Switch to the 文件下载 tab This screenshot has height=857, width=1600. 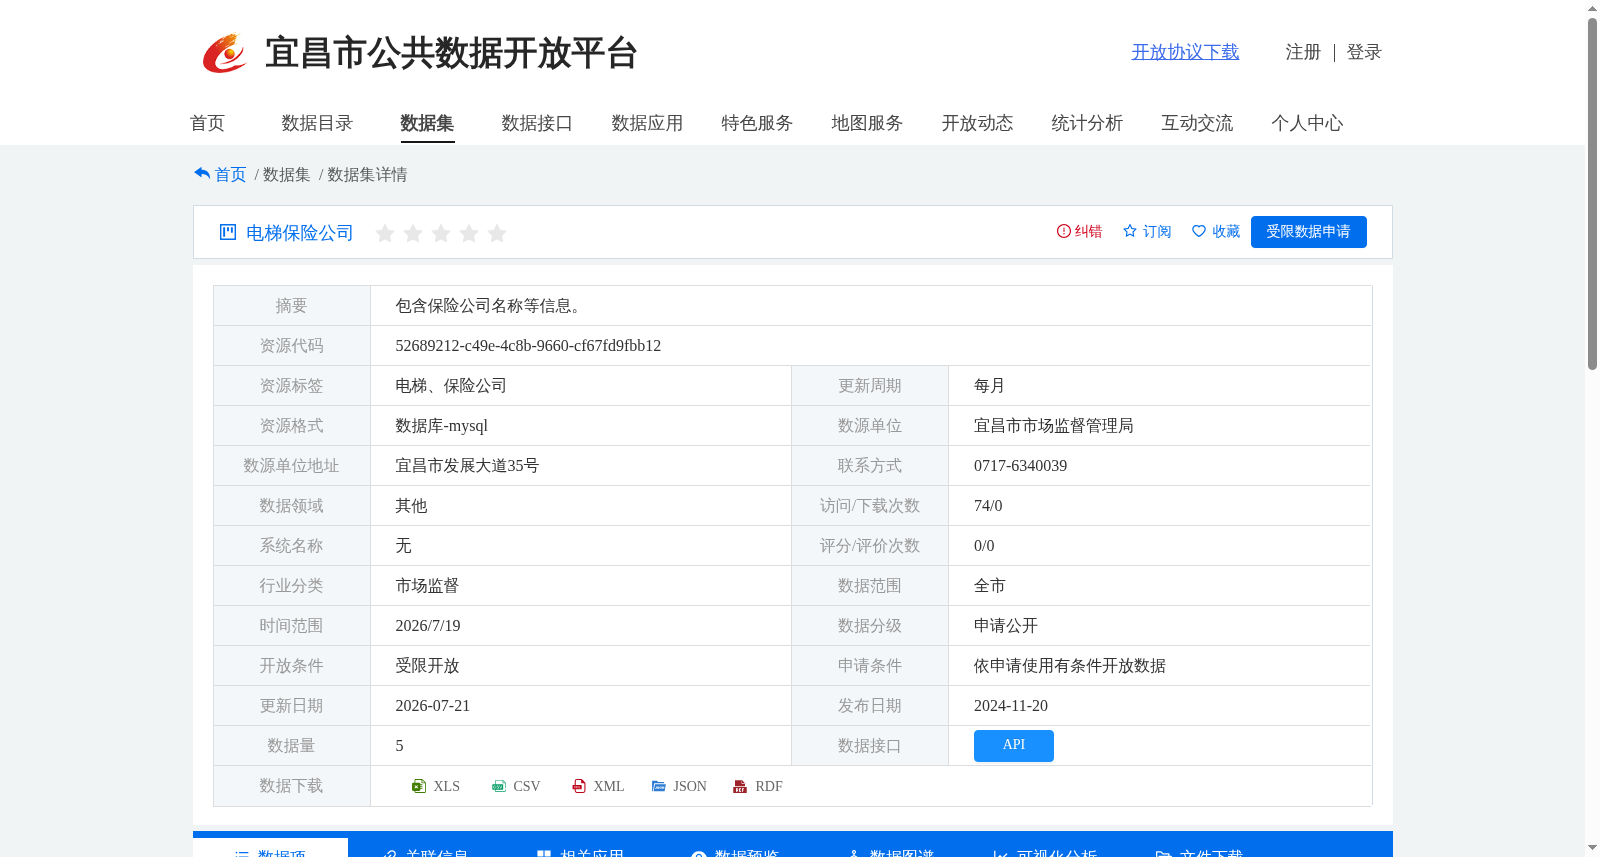[x=1199, y=850]
